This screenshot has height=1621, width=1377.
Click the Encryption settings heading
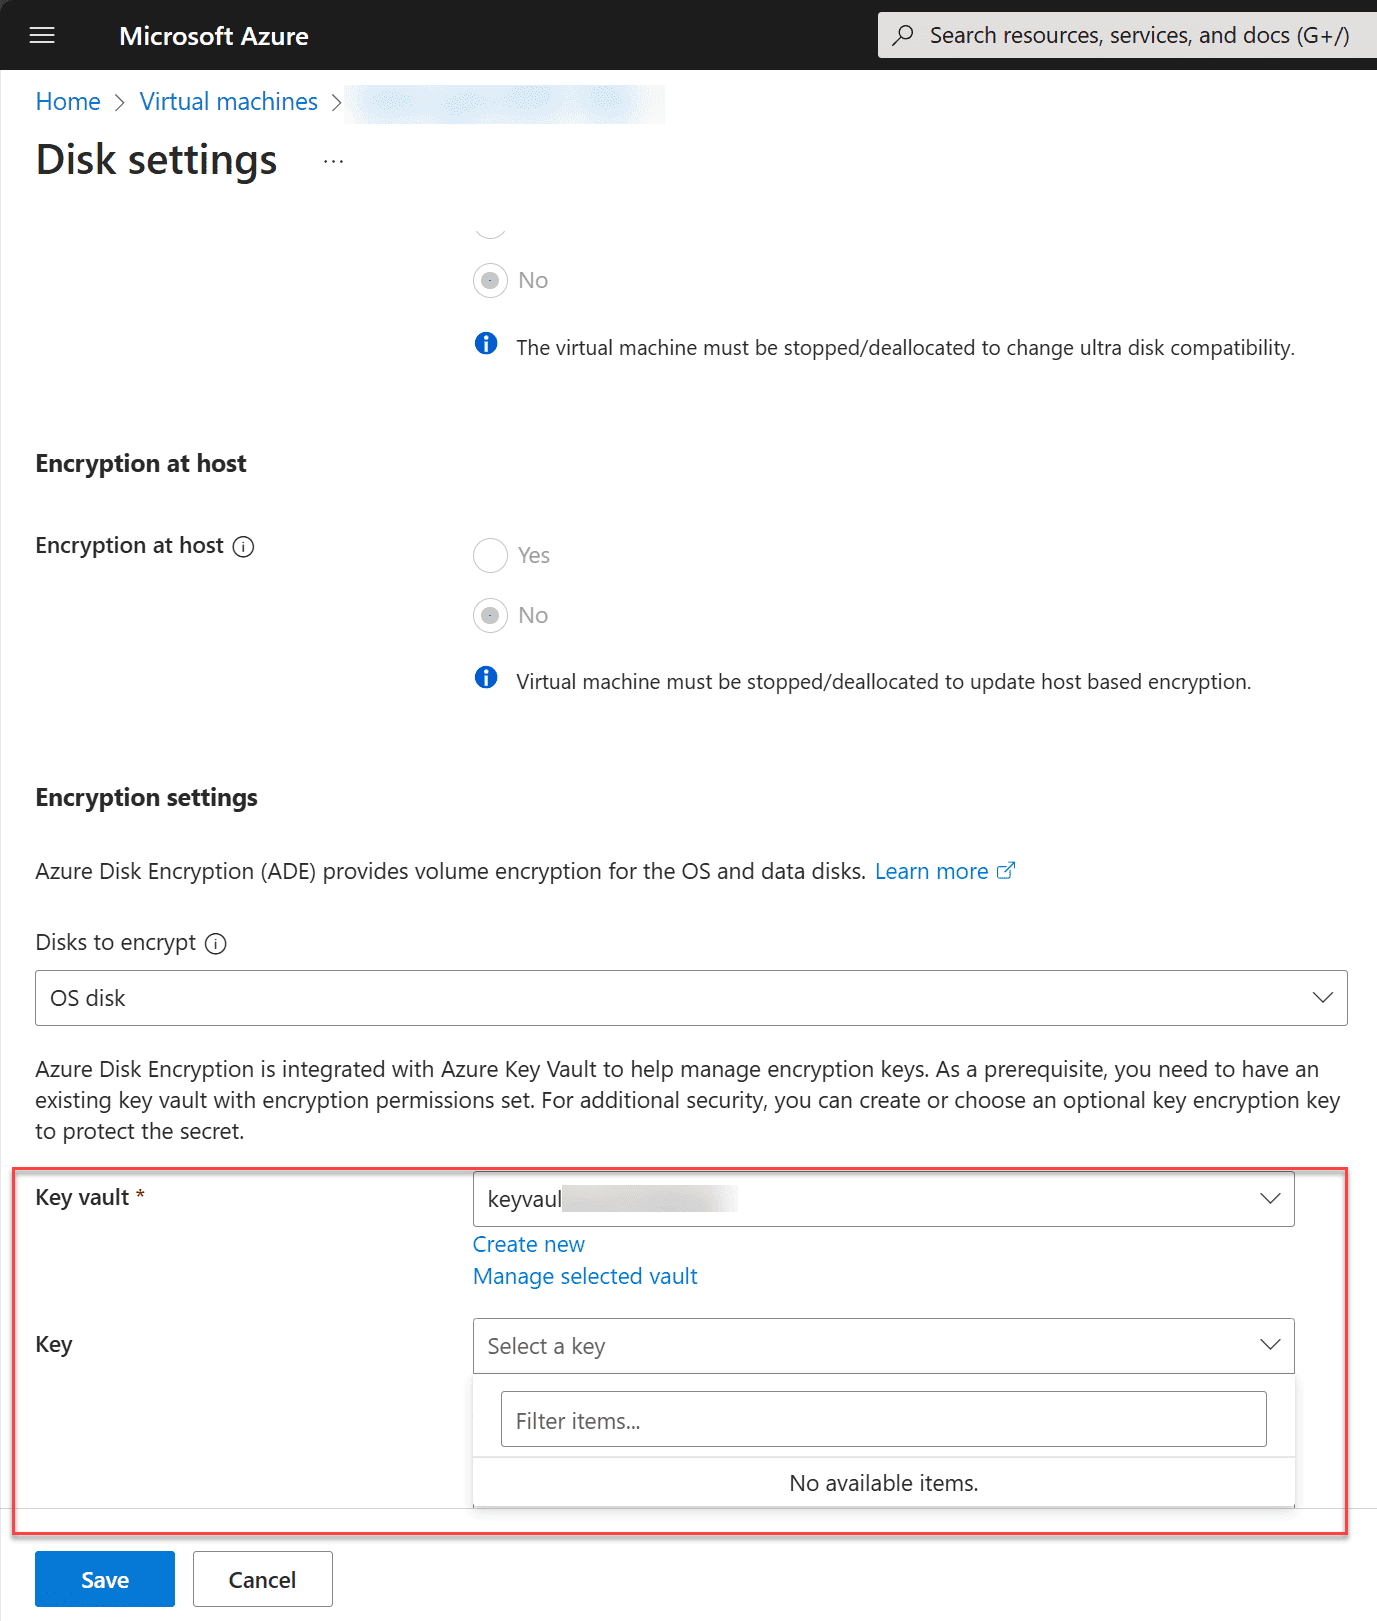(x=147, y=798)
